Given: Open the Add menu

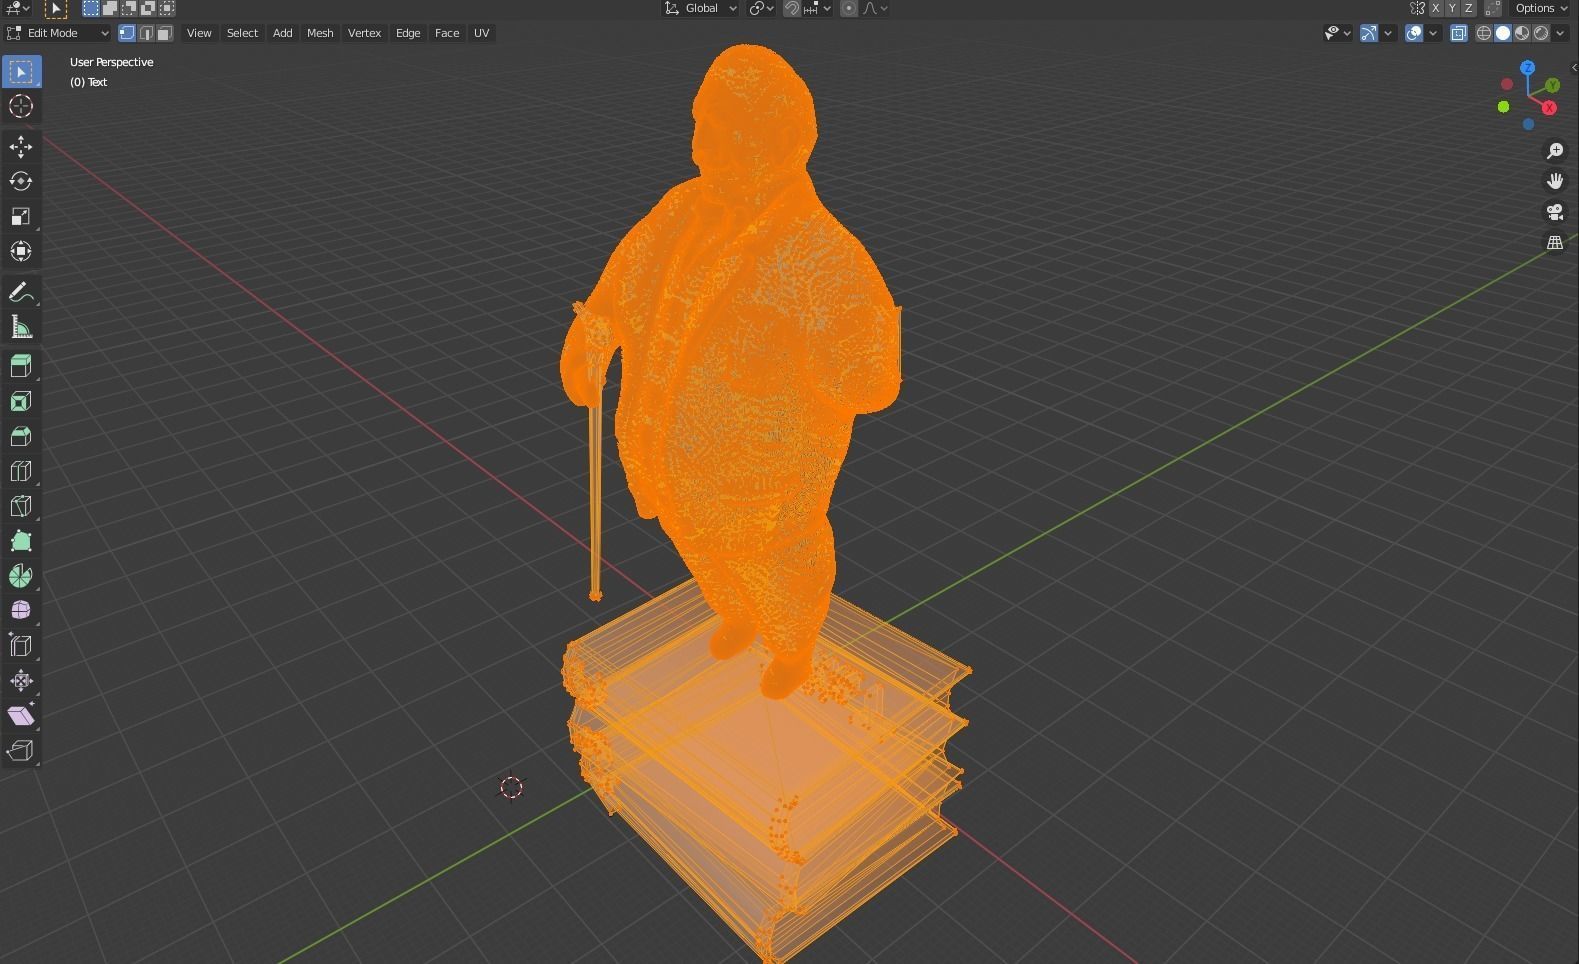Looking at the screenshot, I should [x=283, y=33].
